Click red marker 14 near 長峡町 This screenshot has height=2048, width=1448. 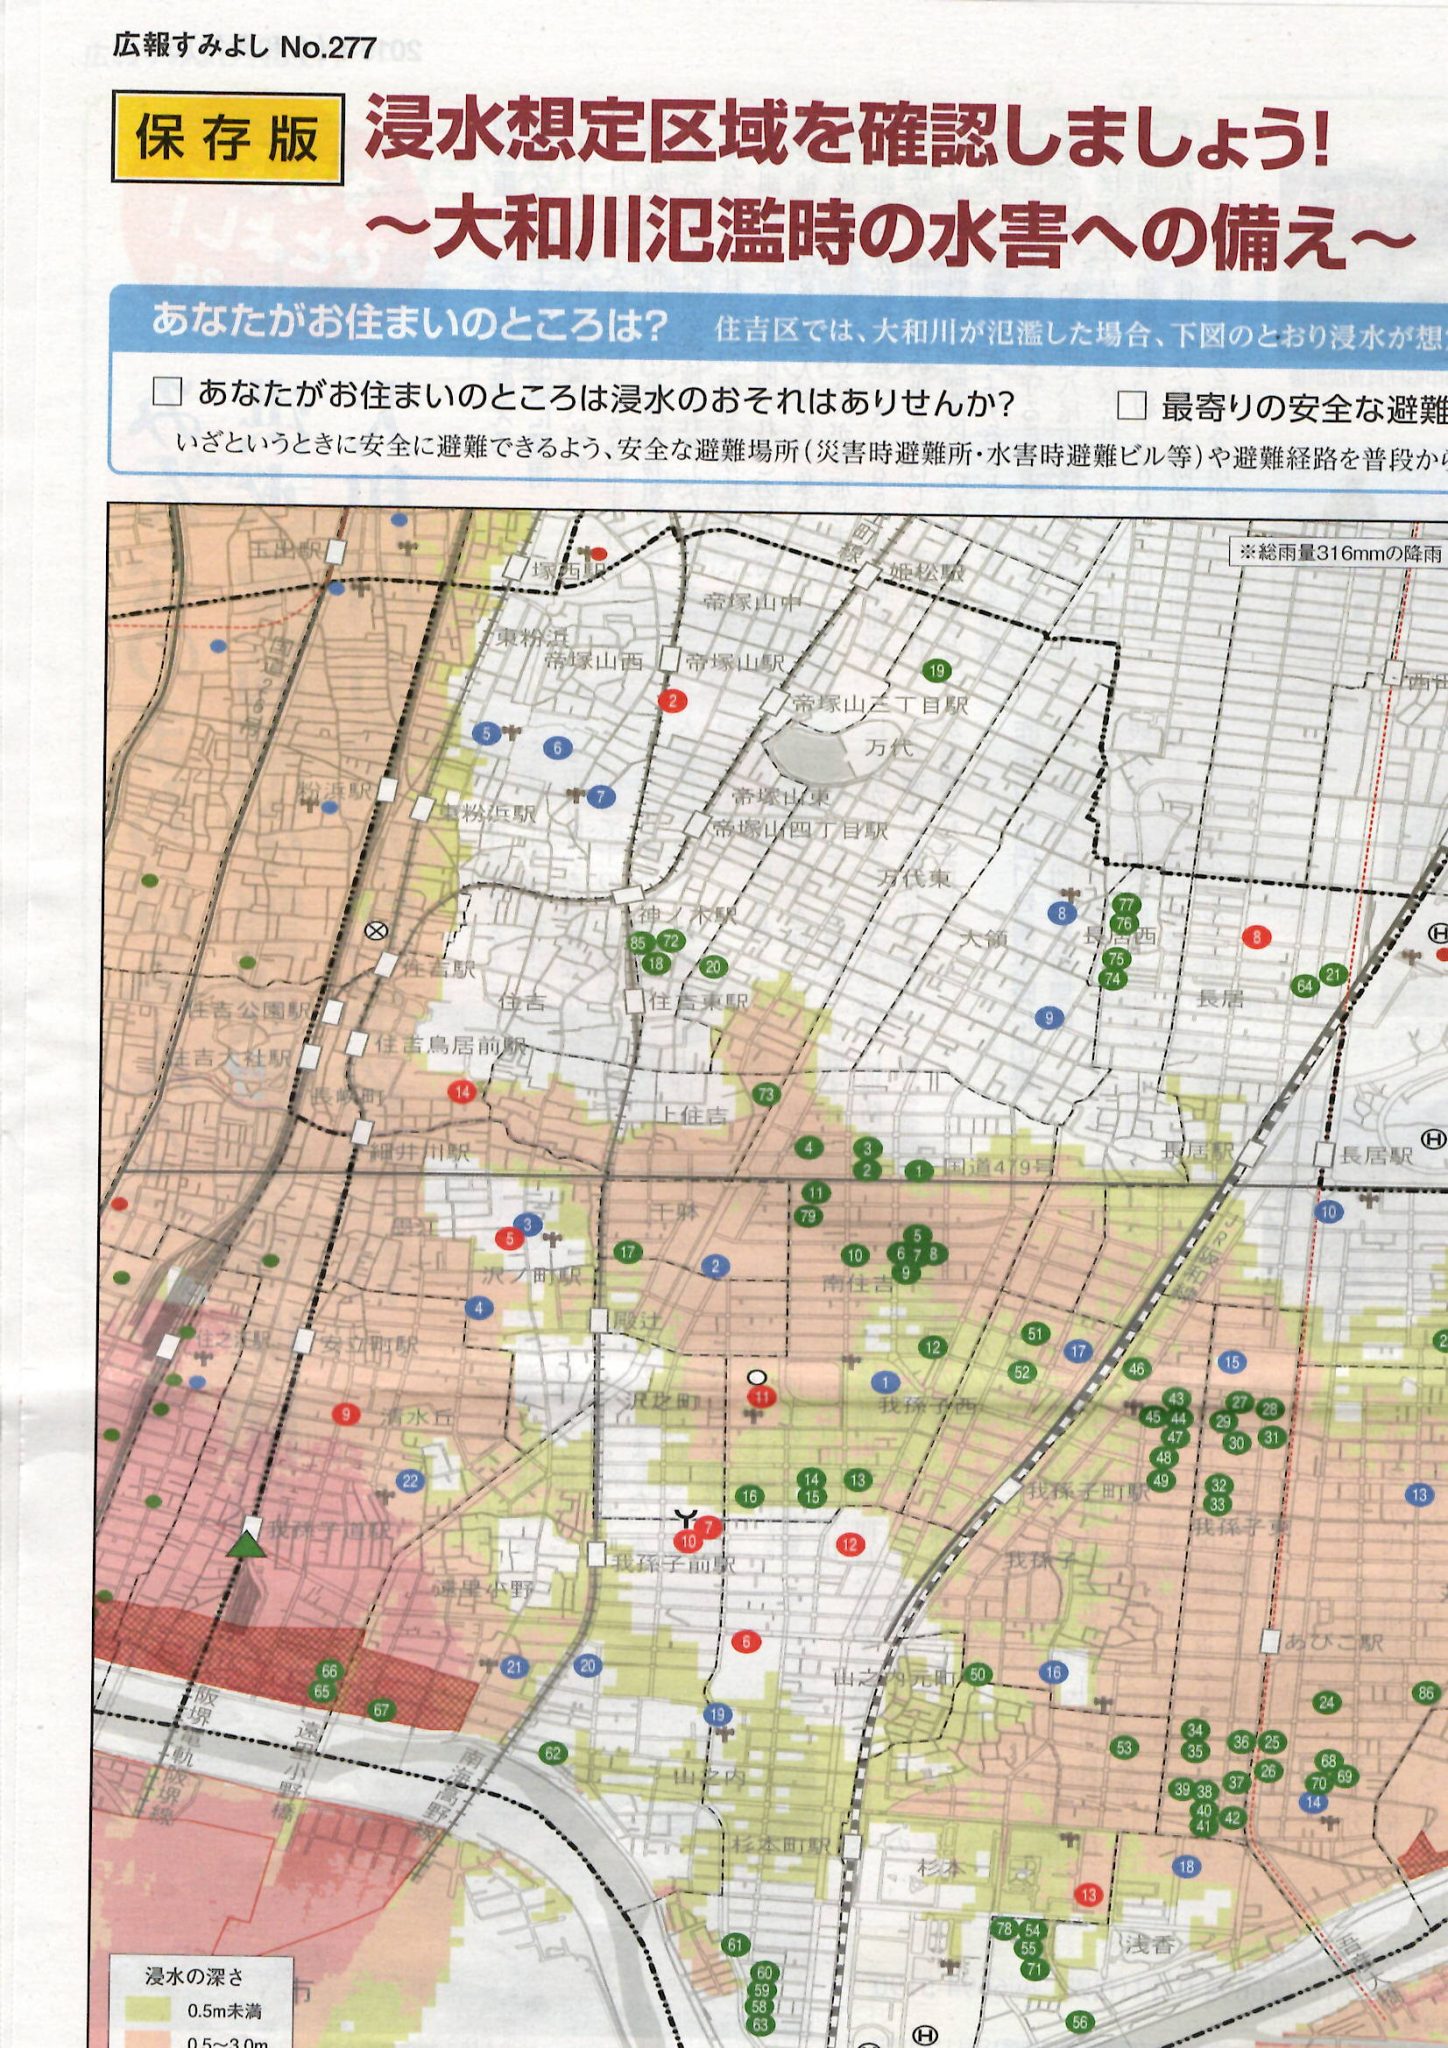coord(462,1092)
